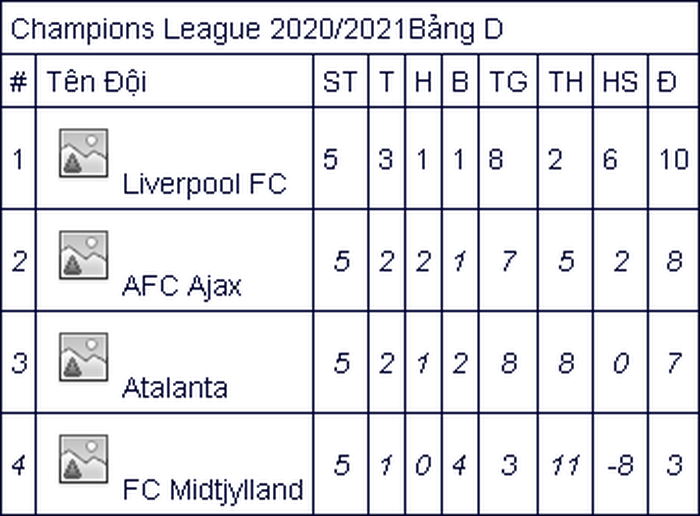
Task: Click the AFC Ajax team logo placeholder
Action: pyautogui.click(x=83, y=255)
